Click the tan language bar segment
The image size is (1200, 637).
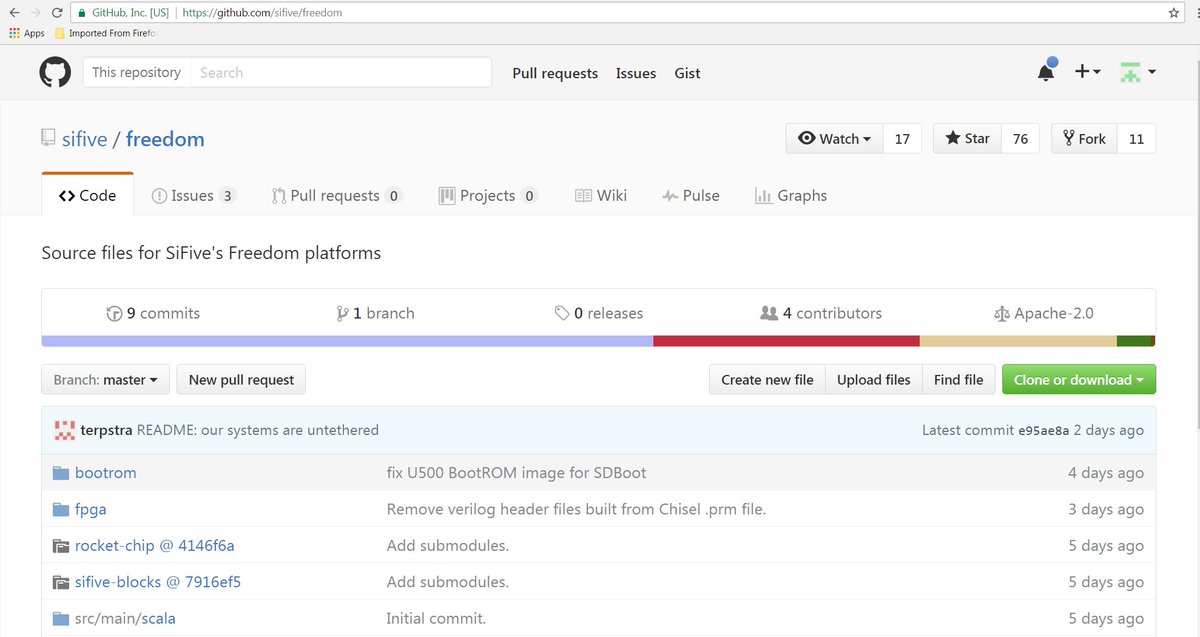[1018, 341]
